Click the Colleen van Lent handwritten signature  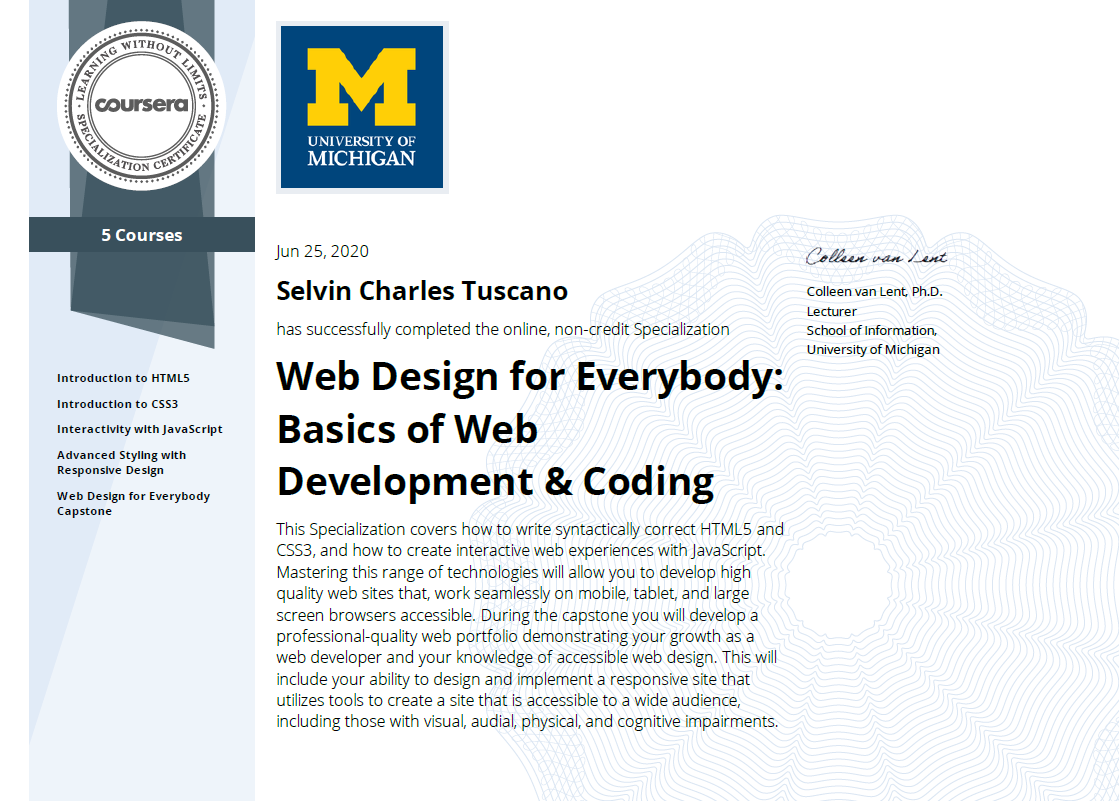pos(876,256)
